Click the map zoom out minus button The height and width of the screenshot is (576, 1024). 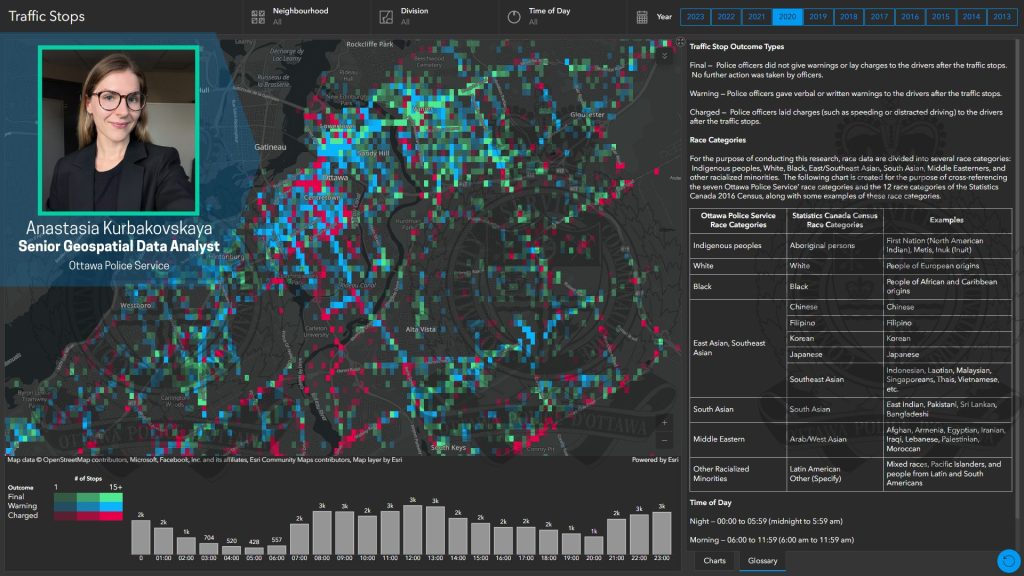coord(665,440)
